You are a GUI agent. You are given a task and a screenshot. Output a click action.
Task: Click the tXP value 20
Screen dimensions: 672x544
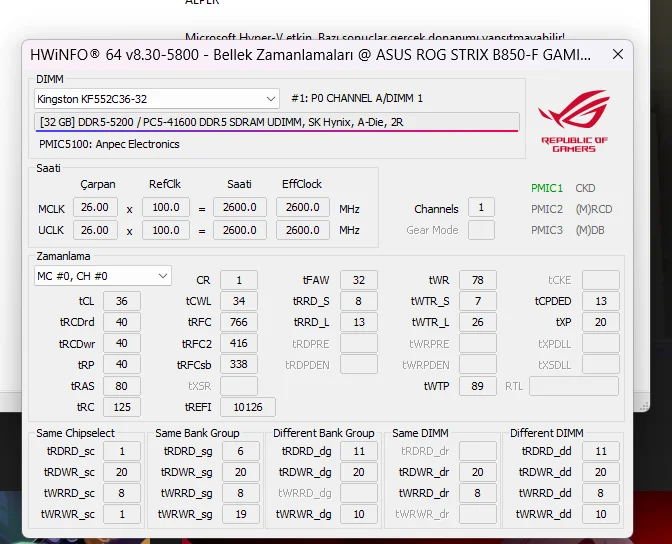click(601, 322)
